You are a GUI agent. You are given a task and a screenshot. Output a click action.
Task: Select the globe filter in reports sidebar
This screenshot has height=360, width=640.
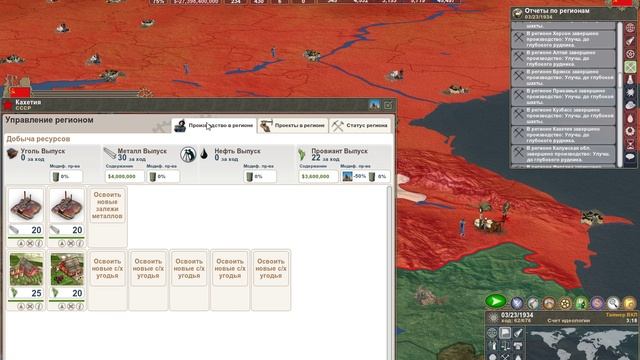631,28
